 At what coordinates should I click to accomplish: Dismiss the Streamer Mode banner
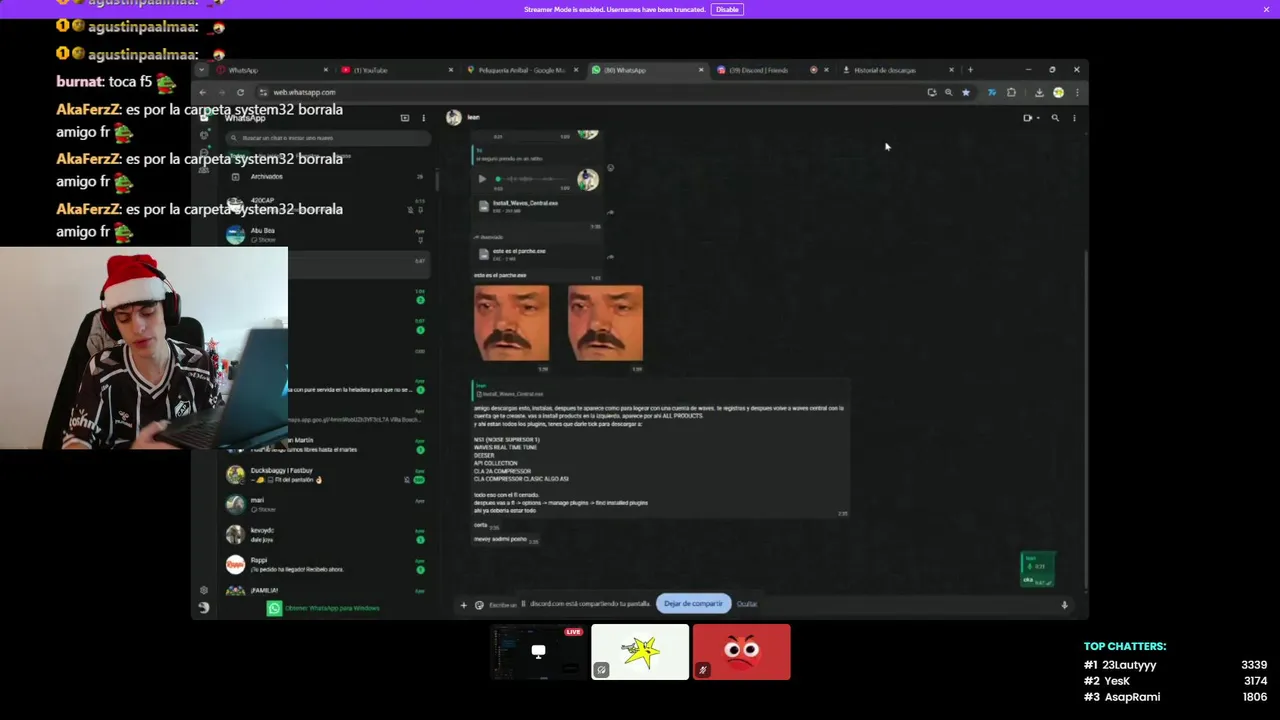pyautogui.click(x=1266, y=9)
